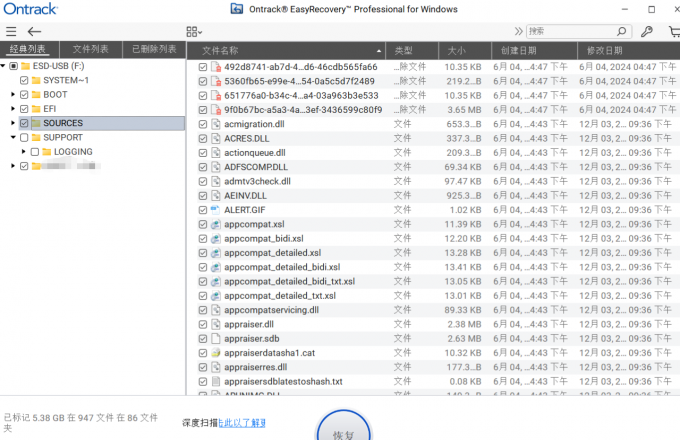
Task: Collapse the ESD-USB (F:) drive node
Action: click(3, 66)
